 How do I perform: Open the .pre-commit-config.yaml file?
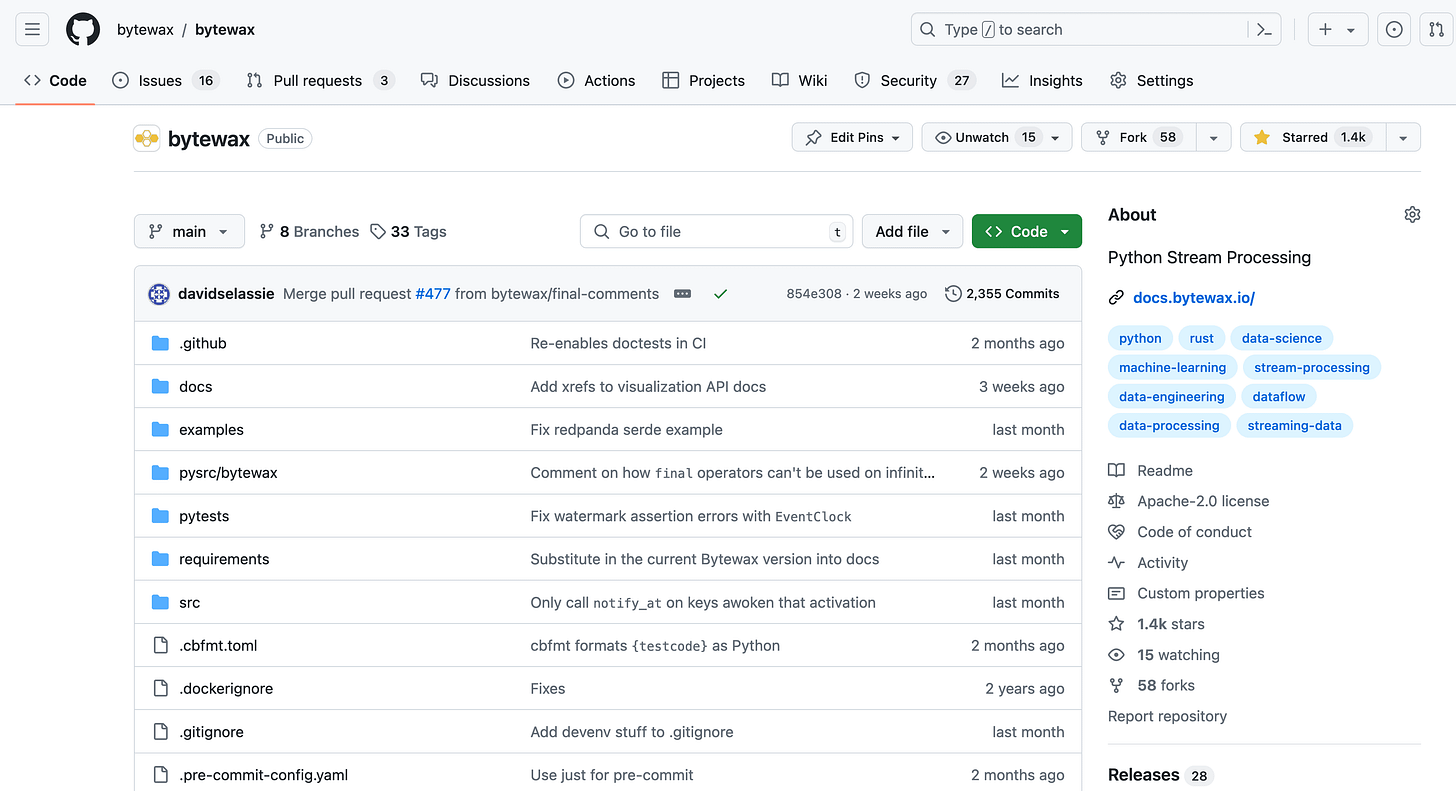pyautogui.click(x=263, y=775)
